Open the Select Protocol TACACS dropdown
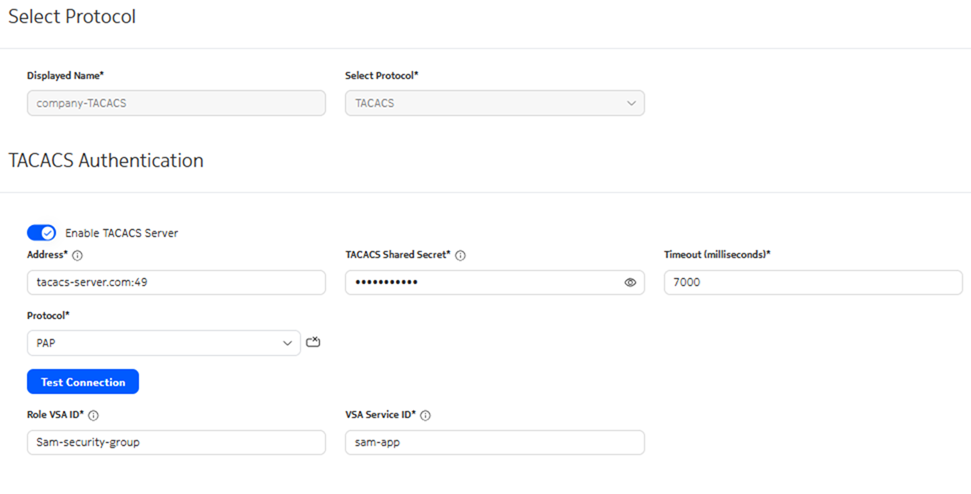The image size is (971, 494). click(494, 103)
